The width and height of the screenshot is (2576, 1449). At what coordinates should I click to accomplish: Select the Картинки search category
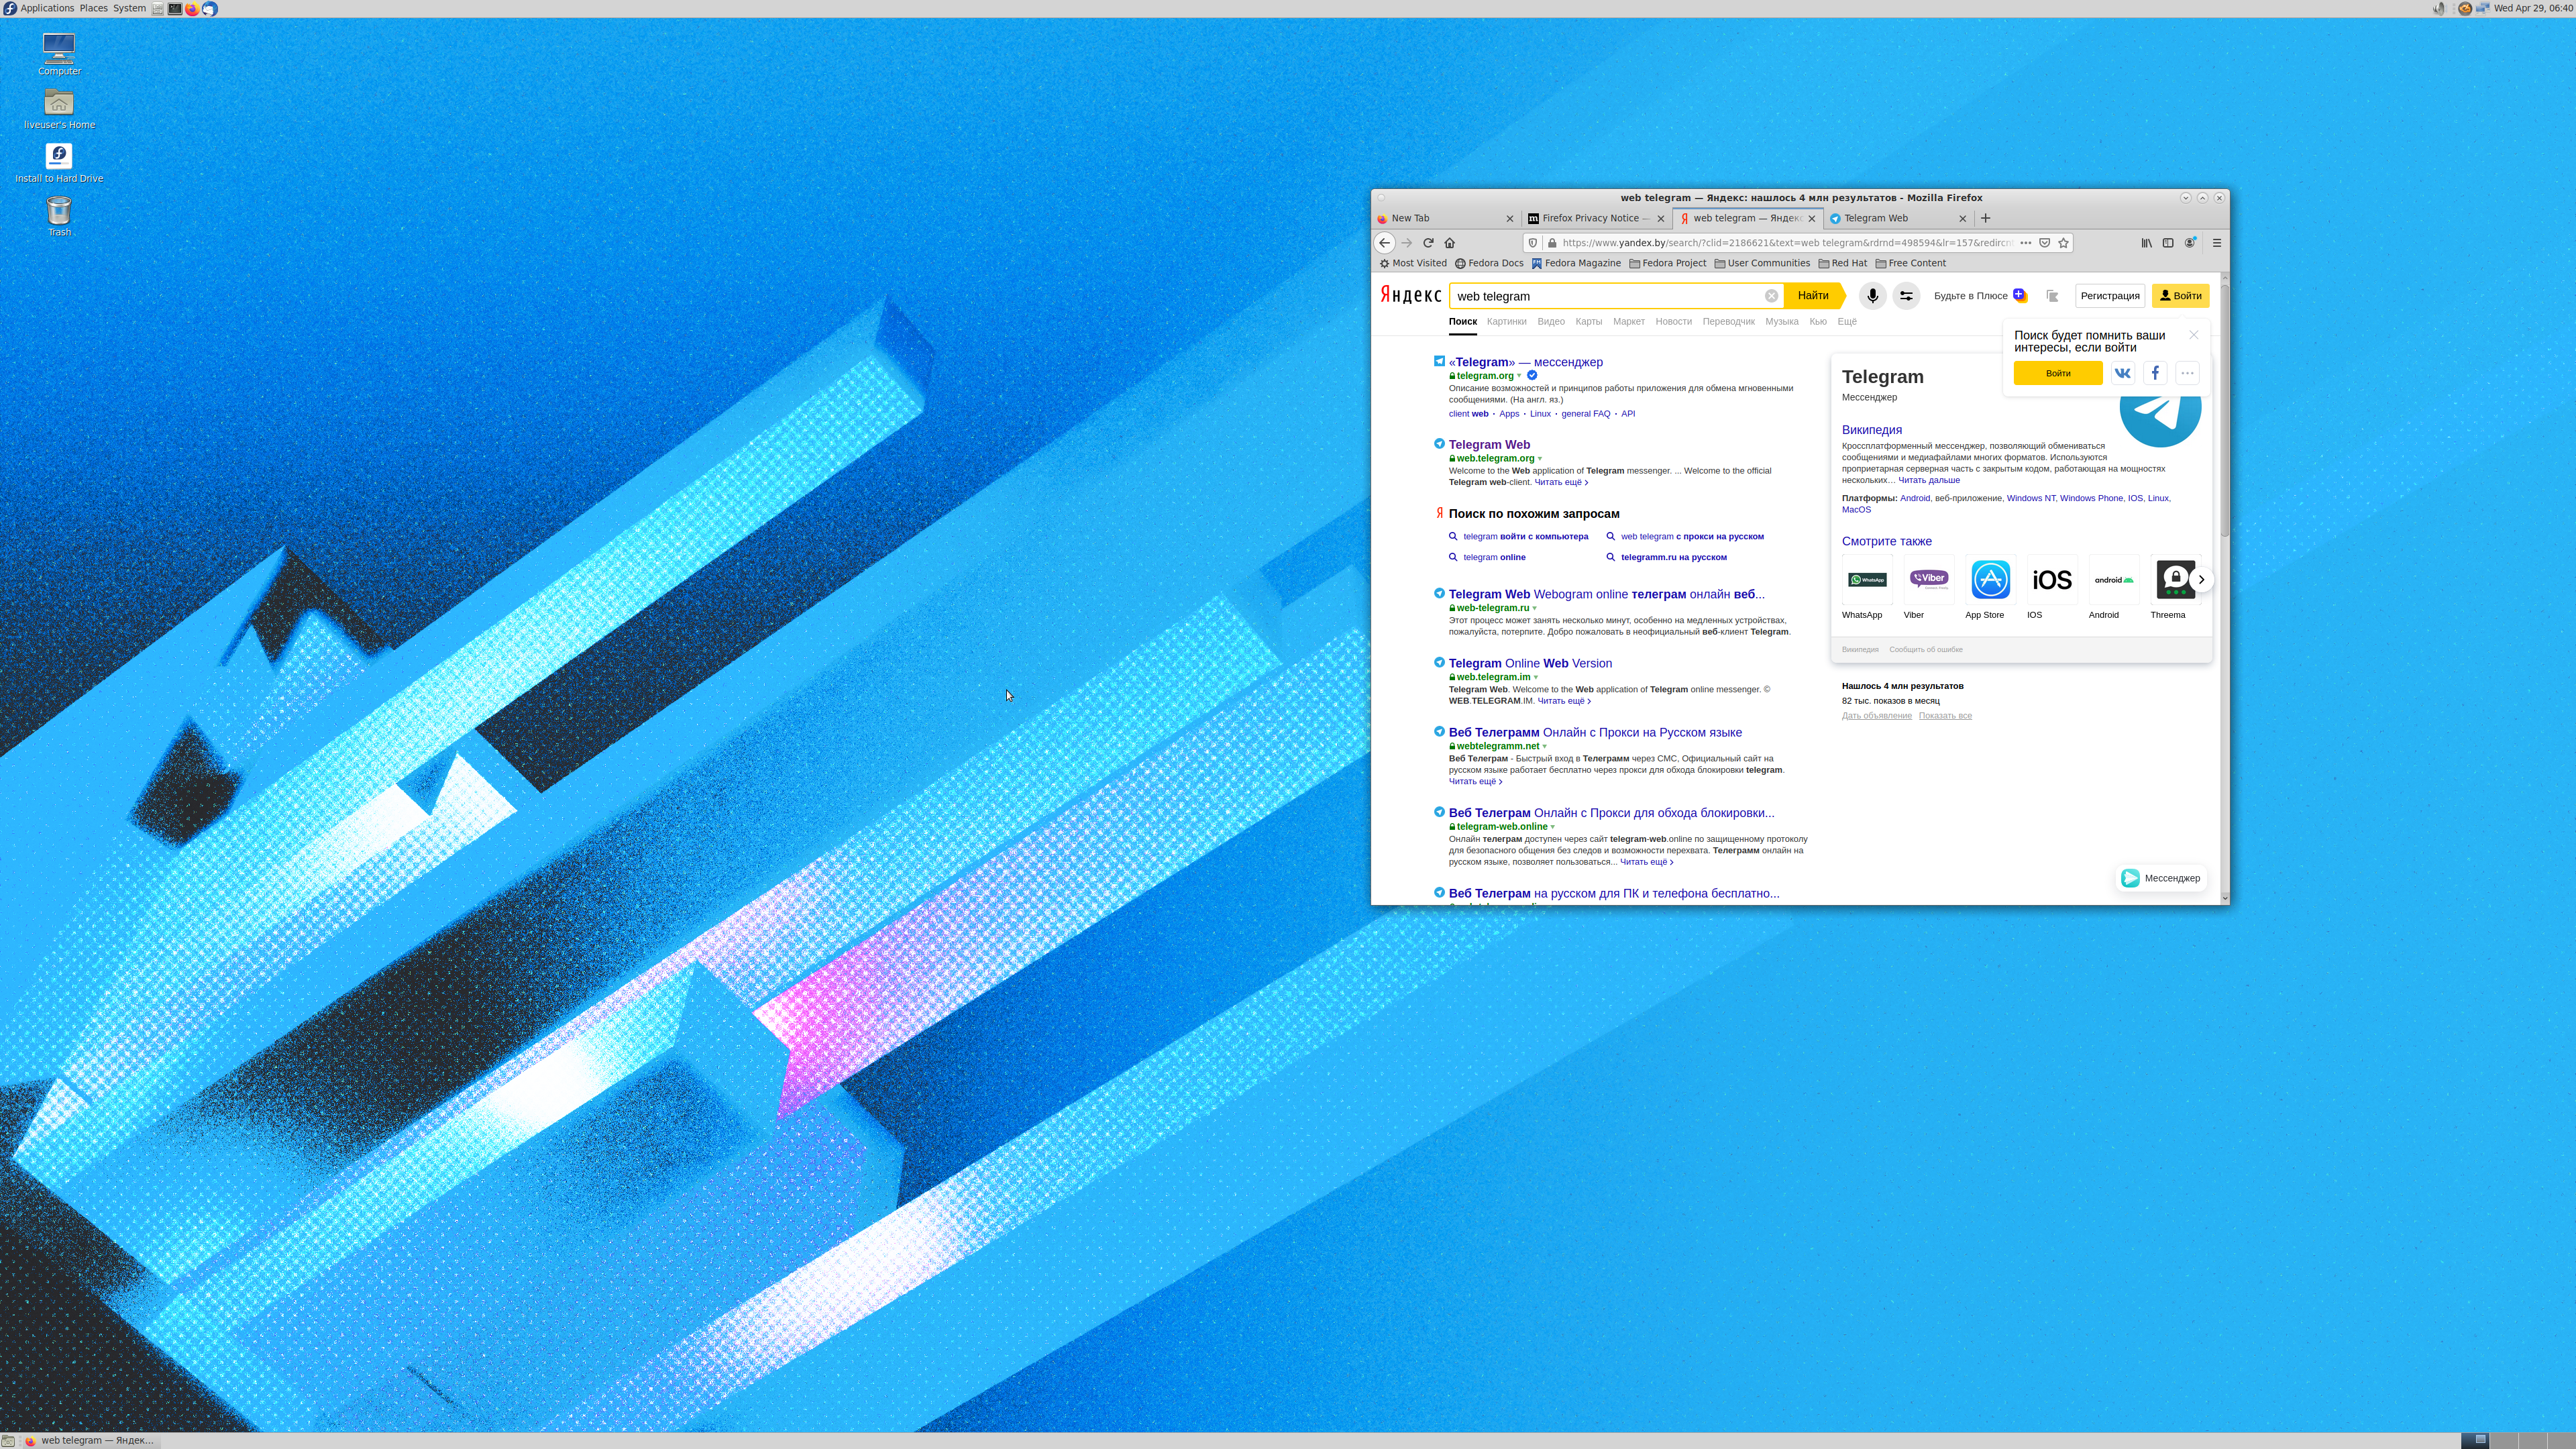click(x=1506, y=322)
